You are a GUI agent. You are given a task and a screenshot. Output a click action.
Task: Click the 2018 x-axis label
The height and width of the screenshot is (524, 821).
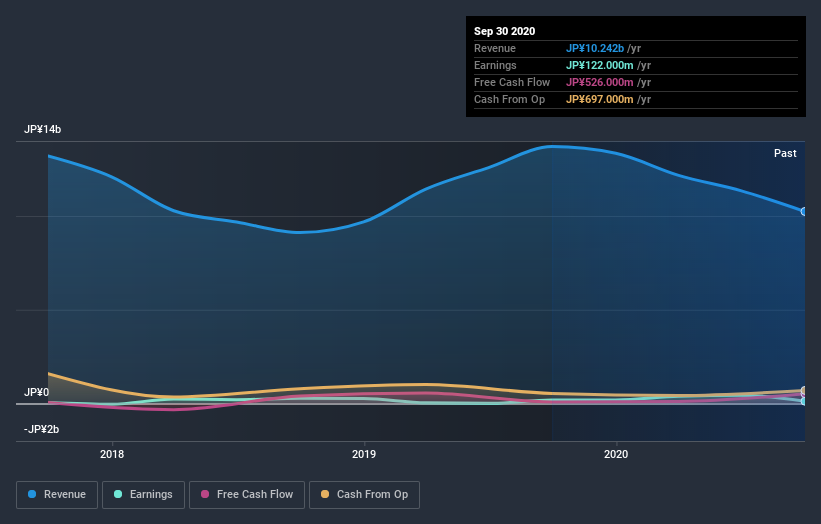point(112,454)
